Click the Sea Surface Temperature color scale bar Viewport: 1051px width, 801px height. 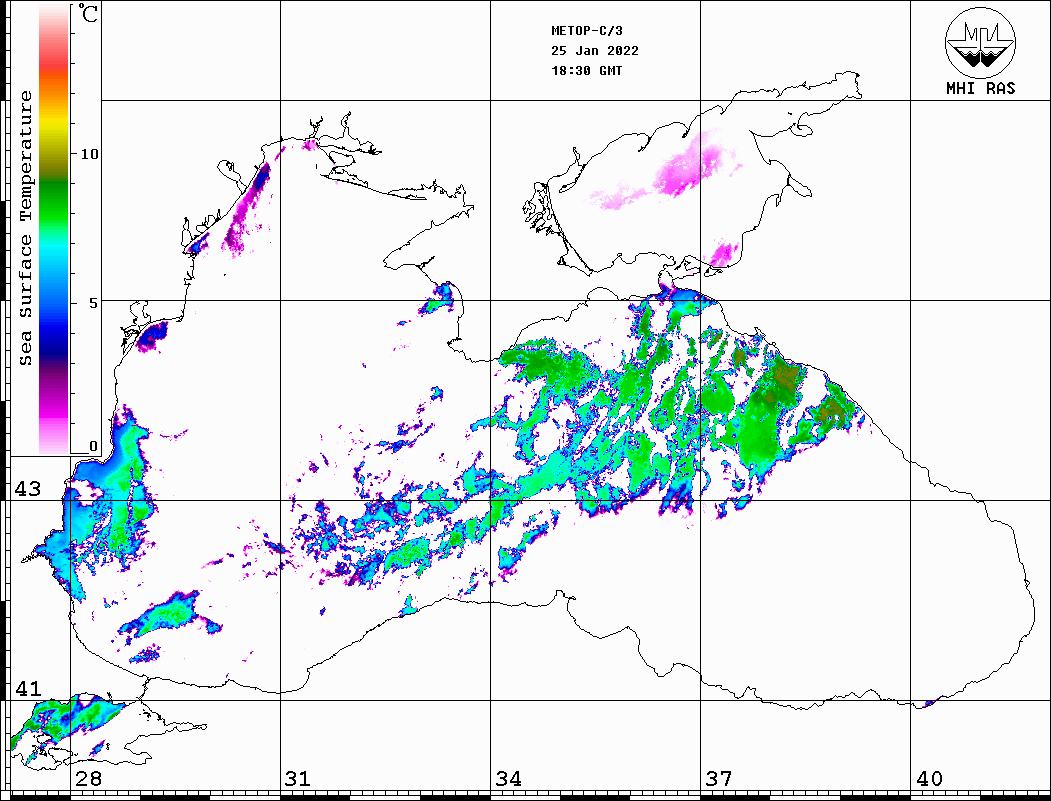point(54,229)
